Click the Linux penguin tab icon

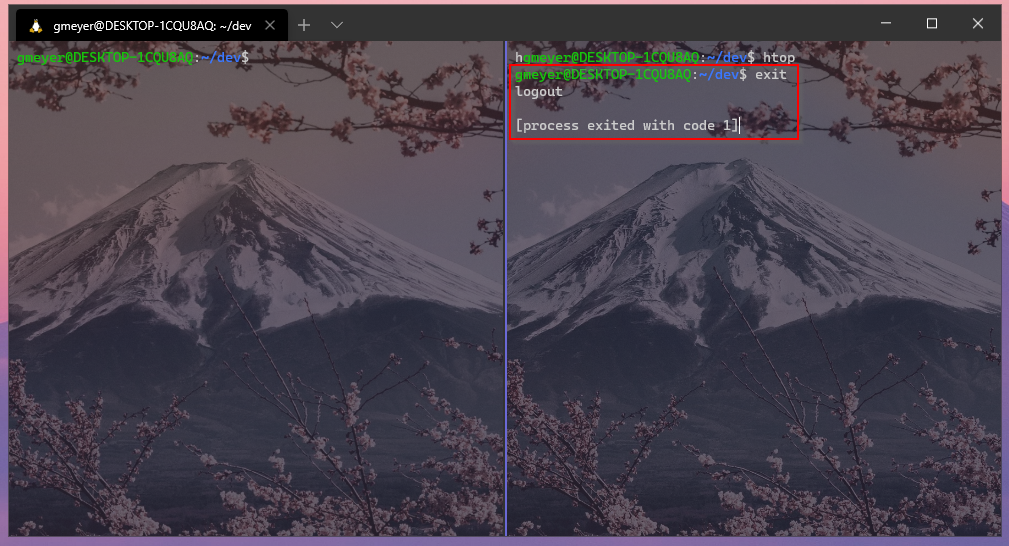click(36, 26)
